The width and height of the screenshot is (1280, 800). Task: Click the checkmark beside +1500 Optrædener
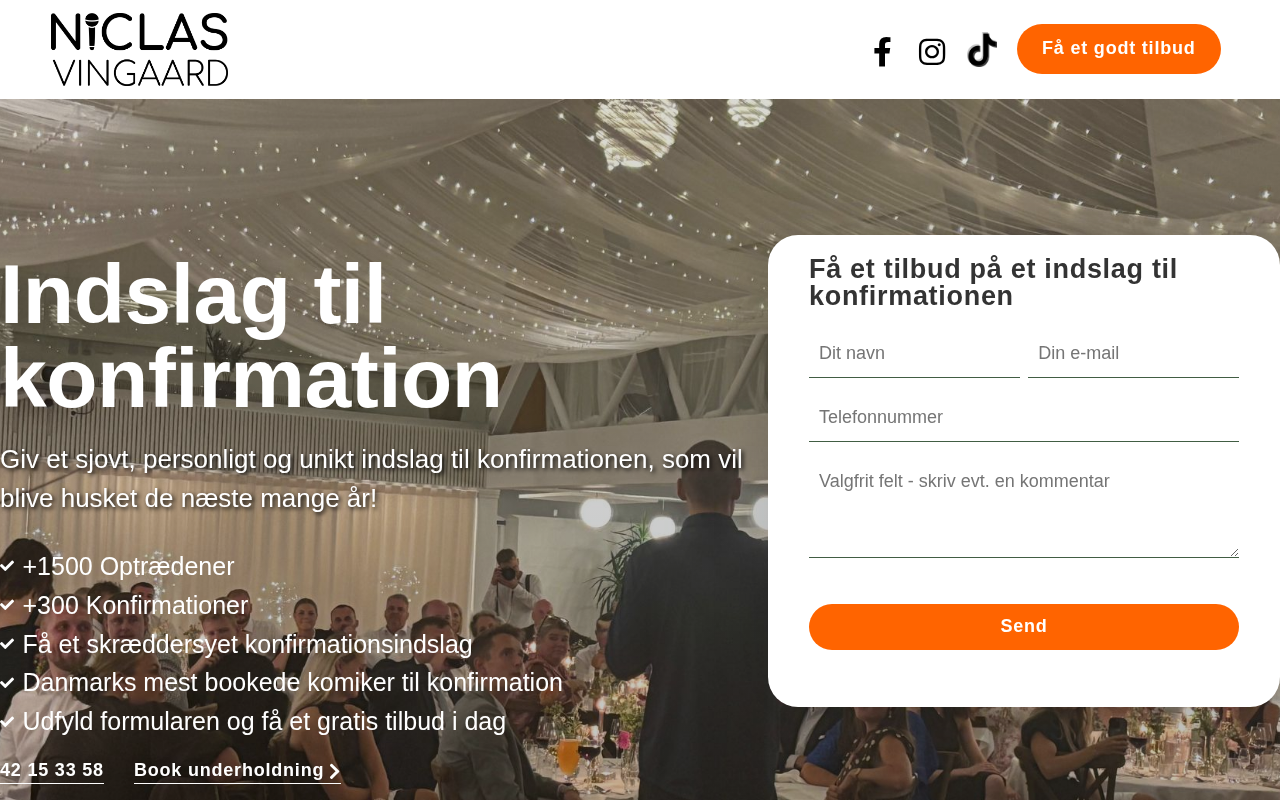pyautogui.click(x=7, y=566)
